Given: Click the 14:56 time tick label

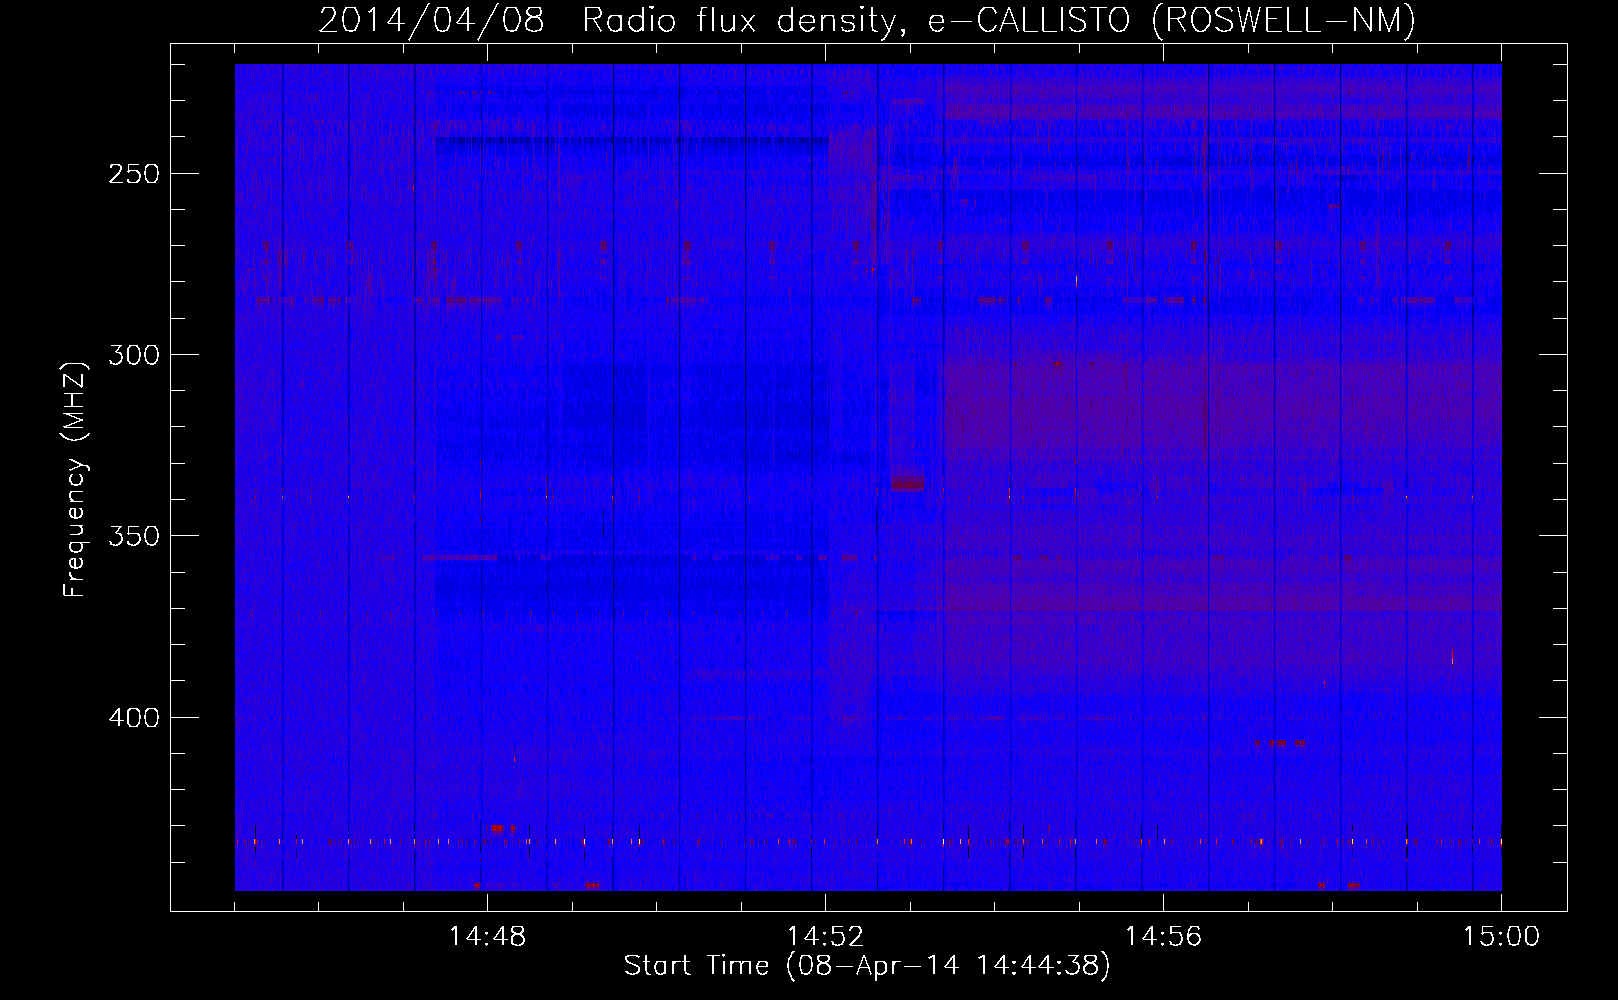Looking at the screenshot, I should 1163,937.
